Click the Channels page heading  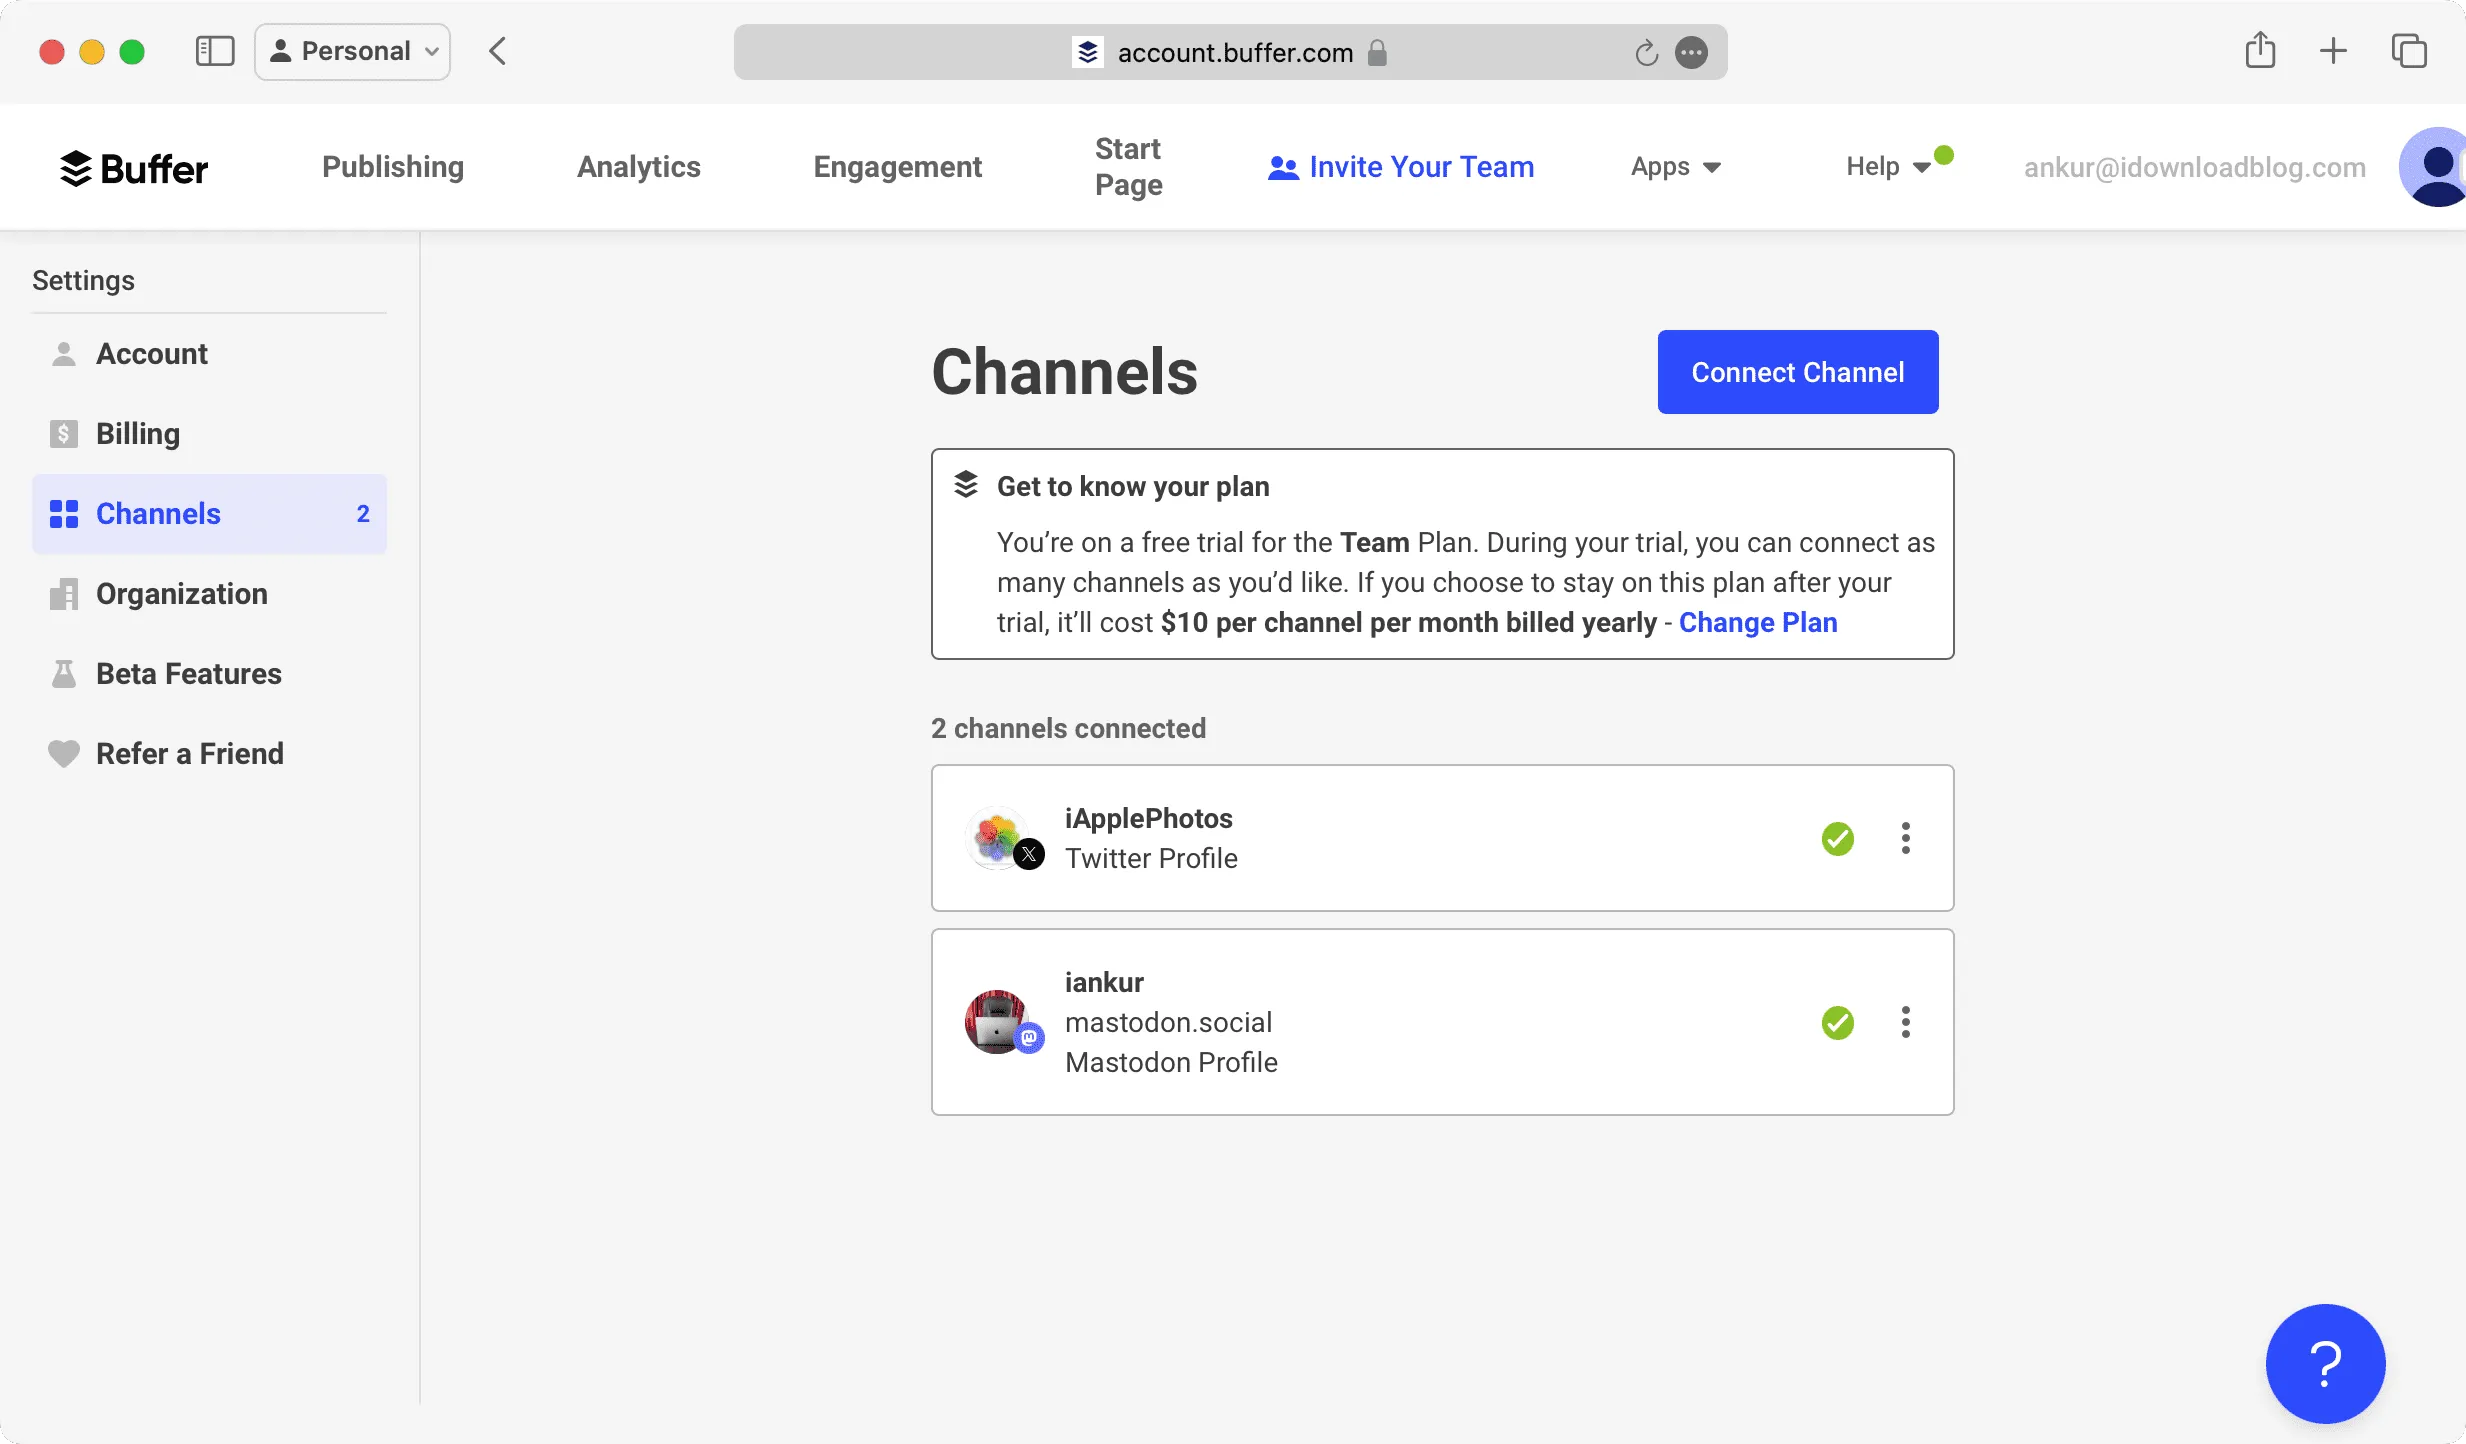click(1064, 372)
